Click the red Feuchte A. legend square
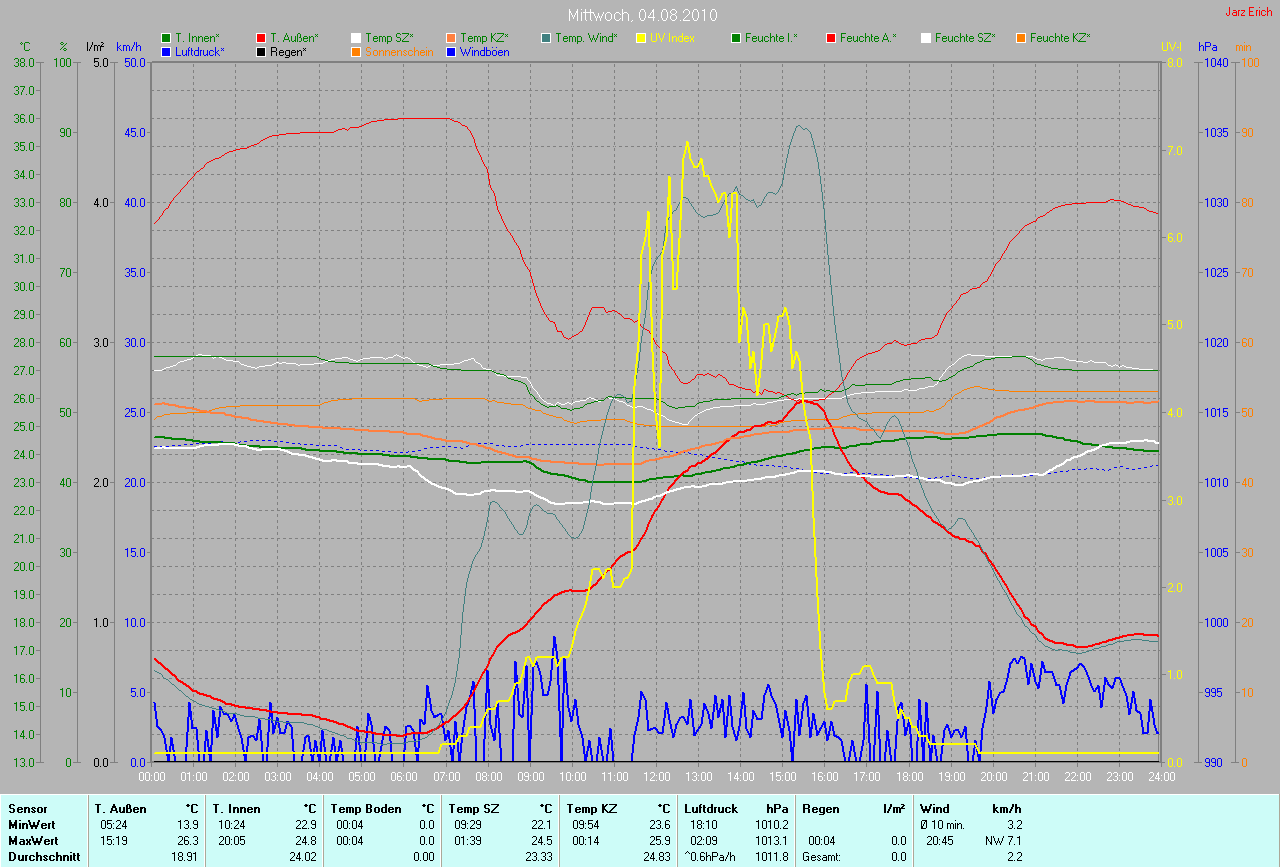This screenshot has width=1280, height=867. (831, 38)
